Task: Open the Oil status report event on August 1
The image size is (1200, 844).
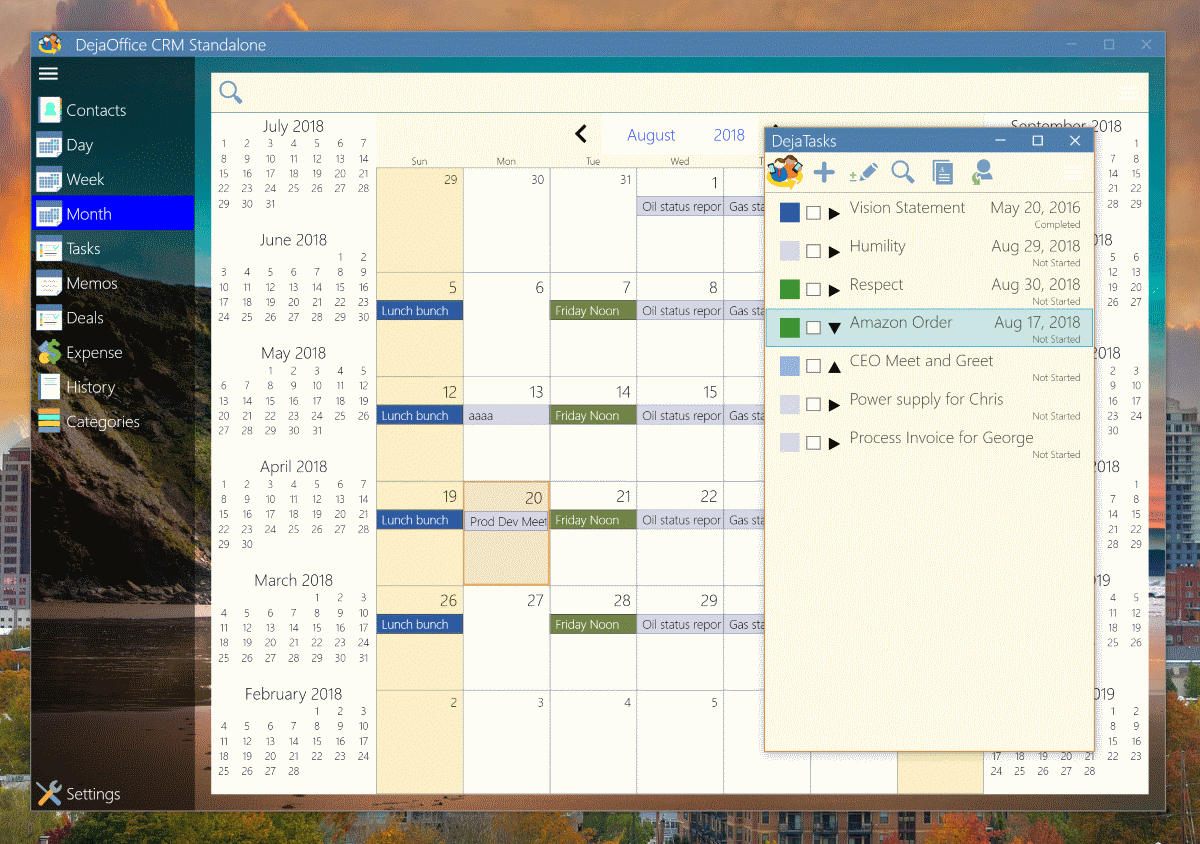Action: 680,206
